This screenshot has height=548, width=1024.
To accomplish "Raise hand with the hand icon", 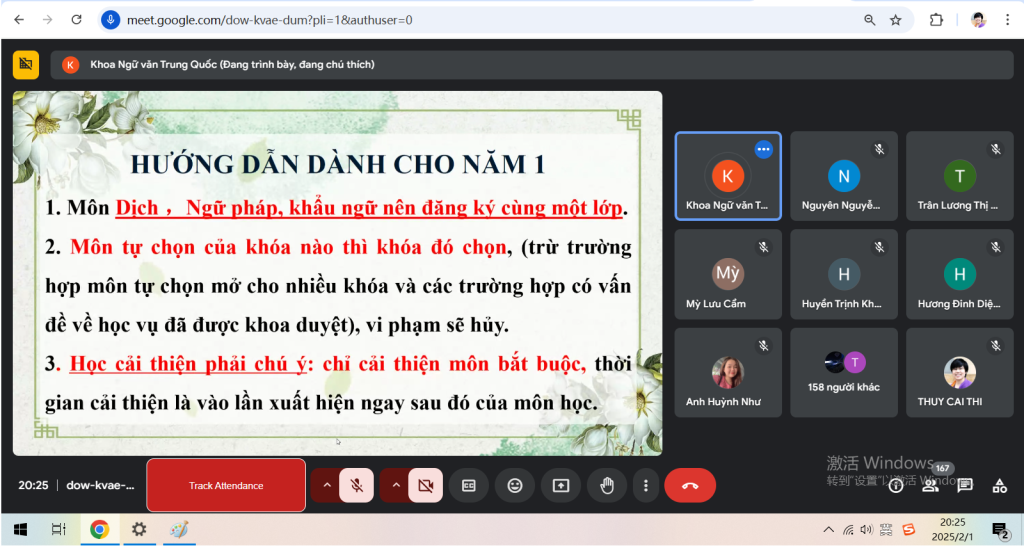I will pos(607,485).
